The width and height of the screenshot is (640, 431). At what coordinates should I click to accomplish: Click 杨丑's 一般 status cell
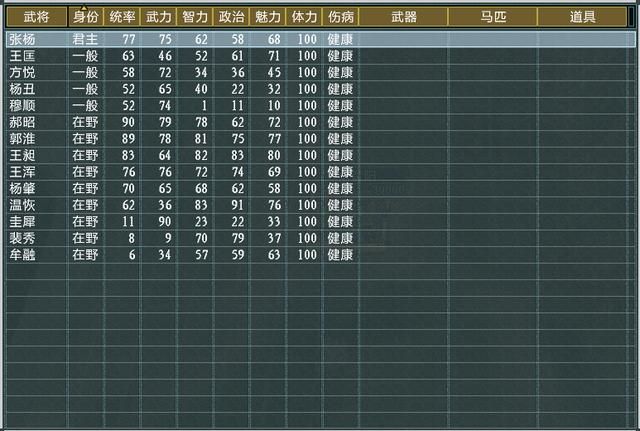85,89
